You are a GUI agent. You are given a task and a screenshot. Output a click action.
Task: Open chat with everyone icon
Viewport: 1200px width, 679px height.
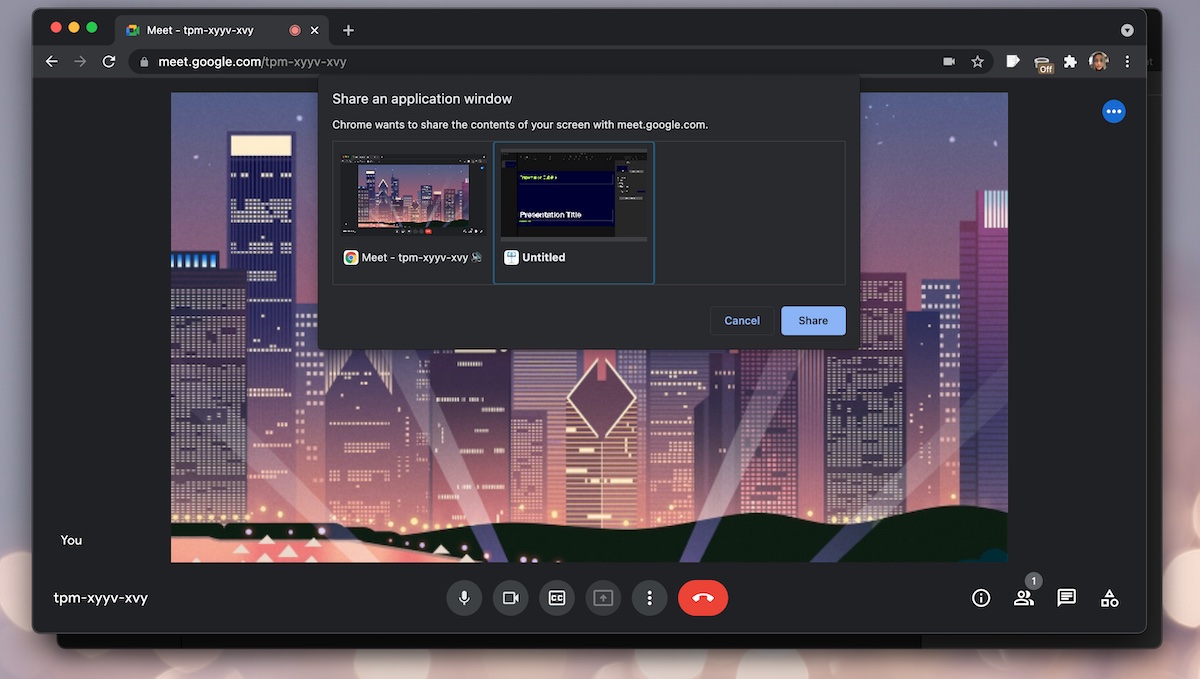click(1067, 598)
